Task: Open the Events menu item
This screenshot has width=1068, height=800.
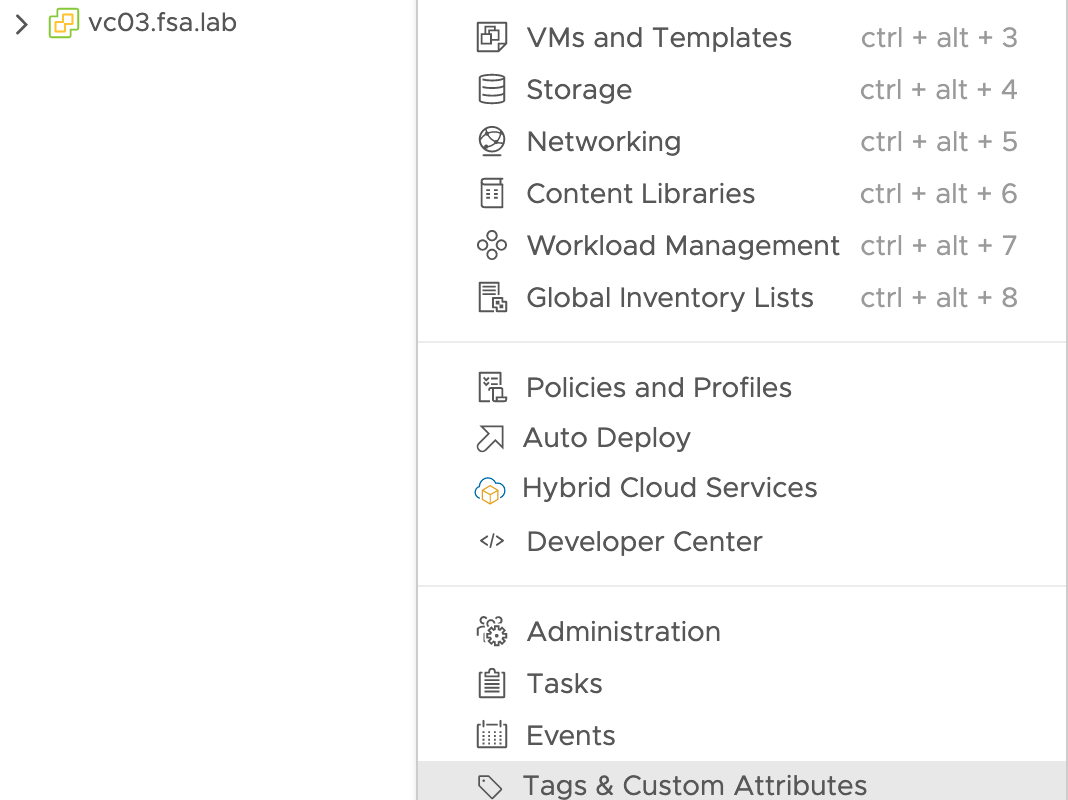Action: click(570, 736)
